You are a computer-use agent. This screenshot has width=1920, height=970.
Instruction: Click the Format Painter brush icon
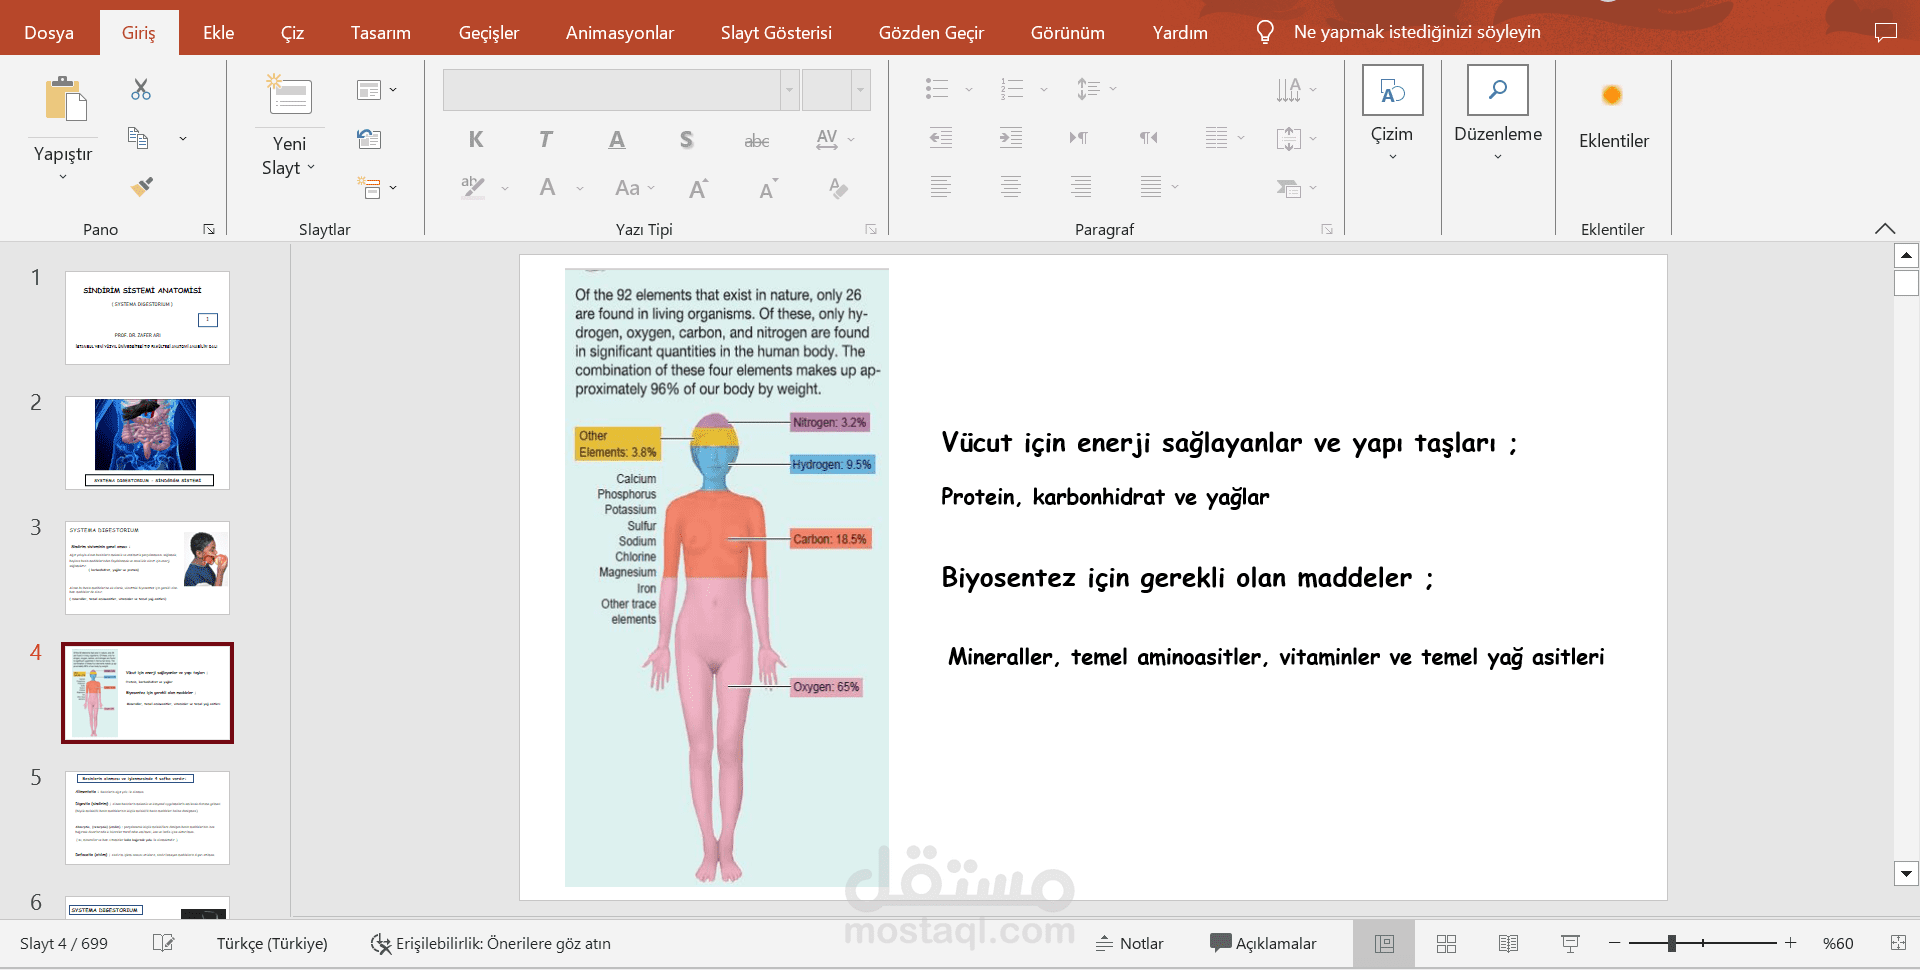pyautogui.click(x=141, y=186)
